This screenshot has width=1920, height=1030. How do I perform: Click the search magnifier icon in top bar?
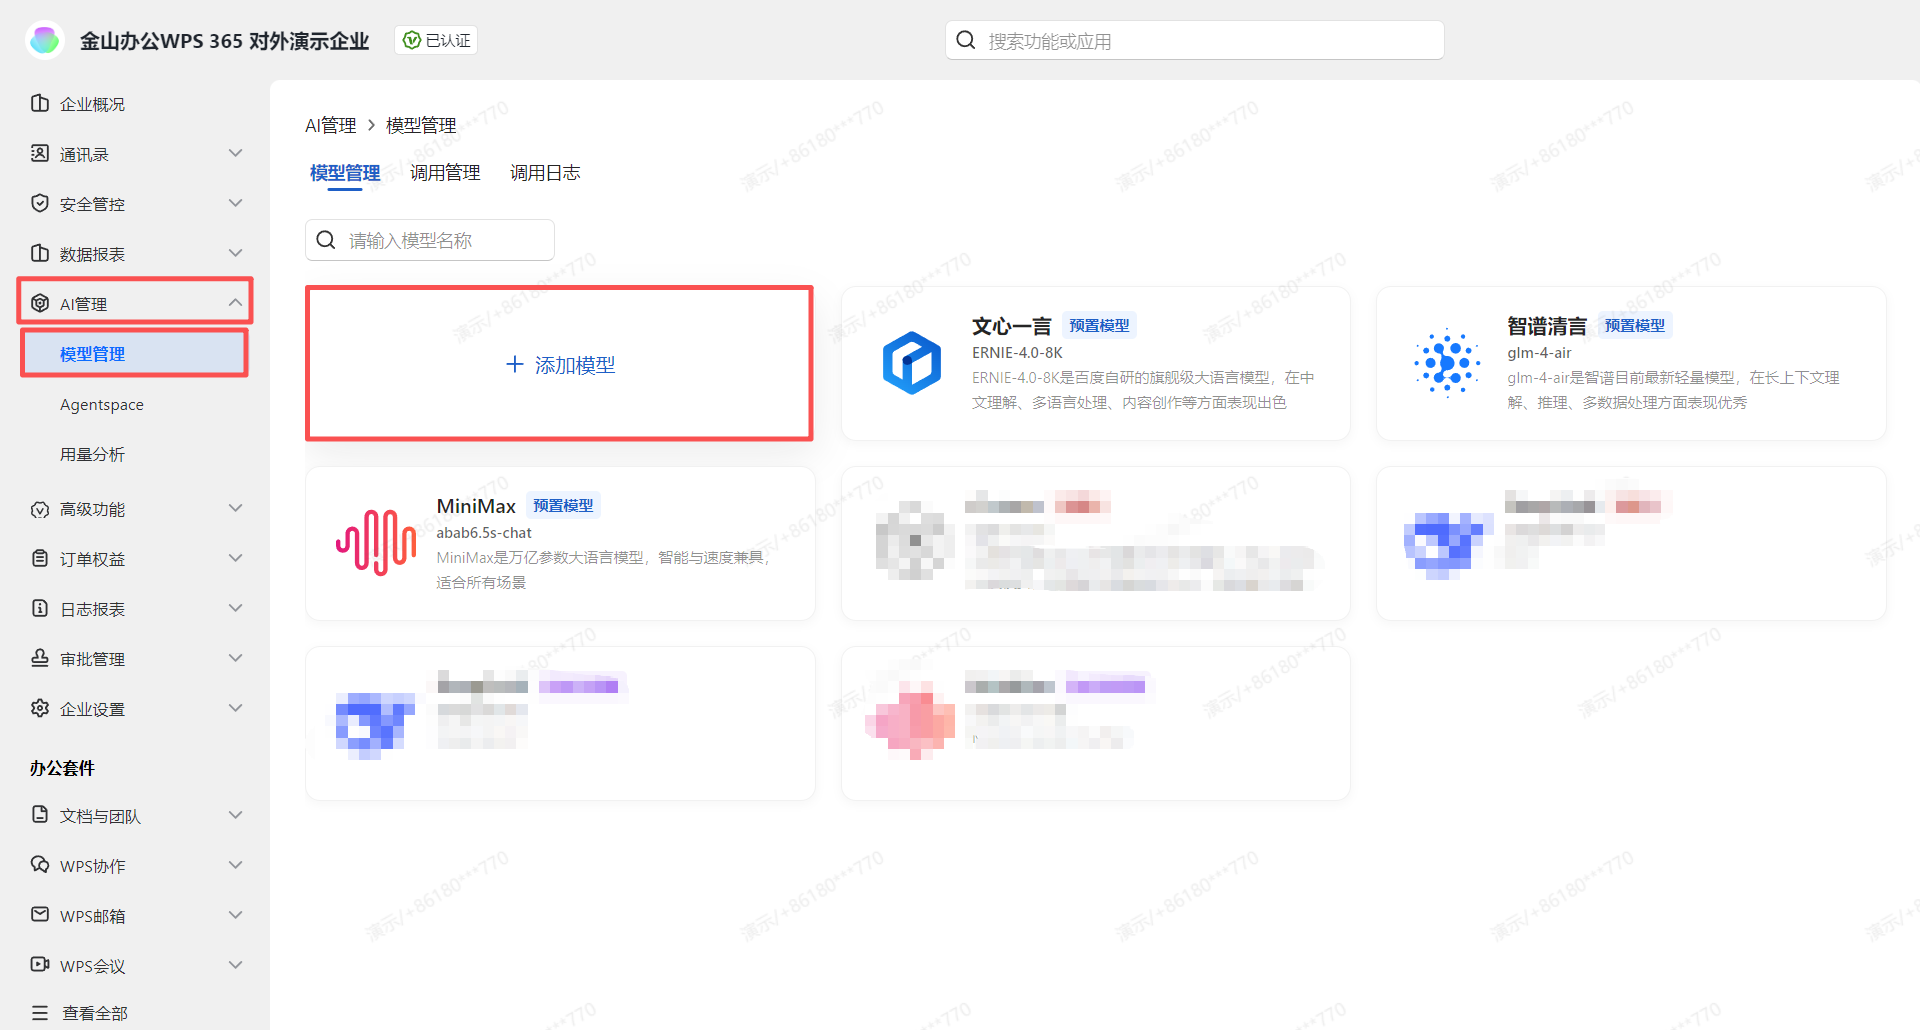tap(966, 40)
